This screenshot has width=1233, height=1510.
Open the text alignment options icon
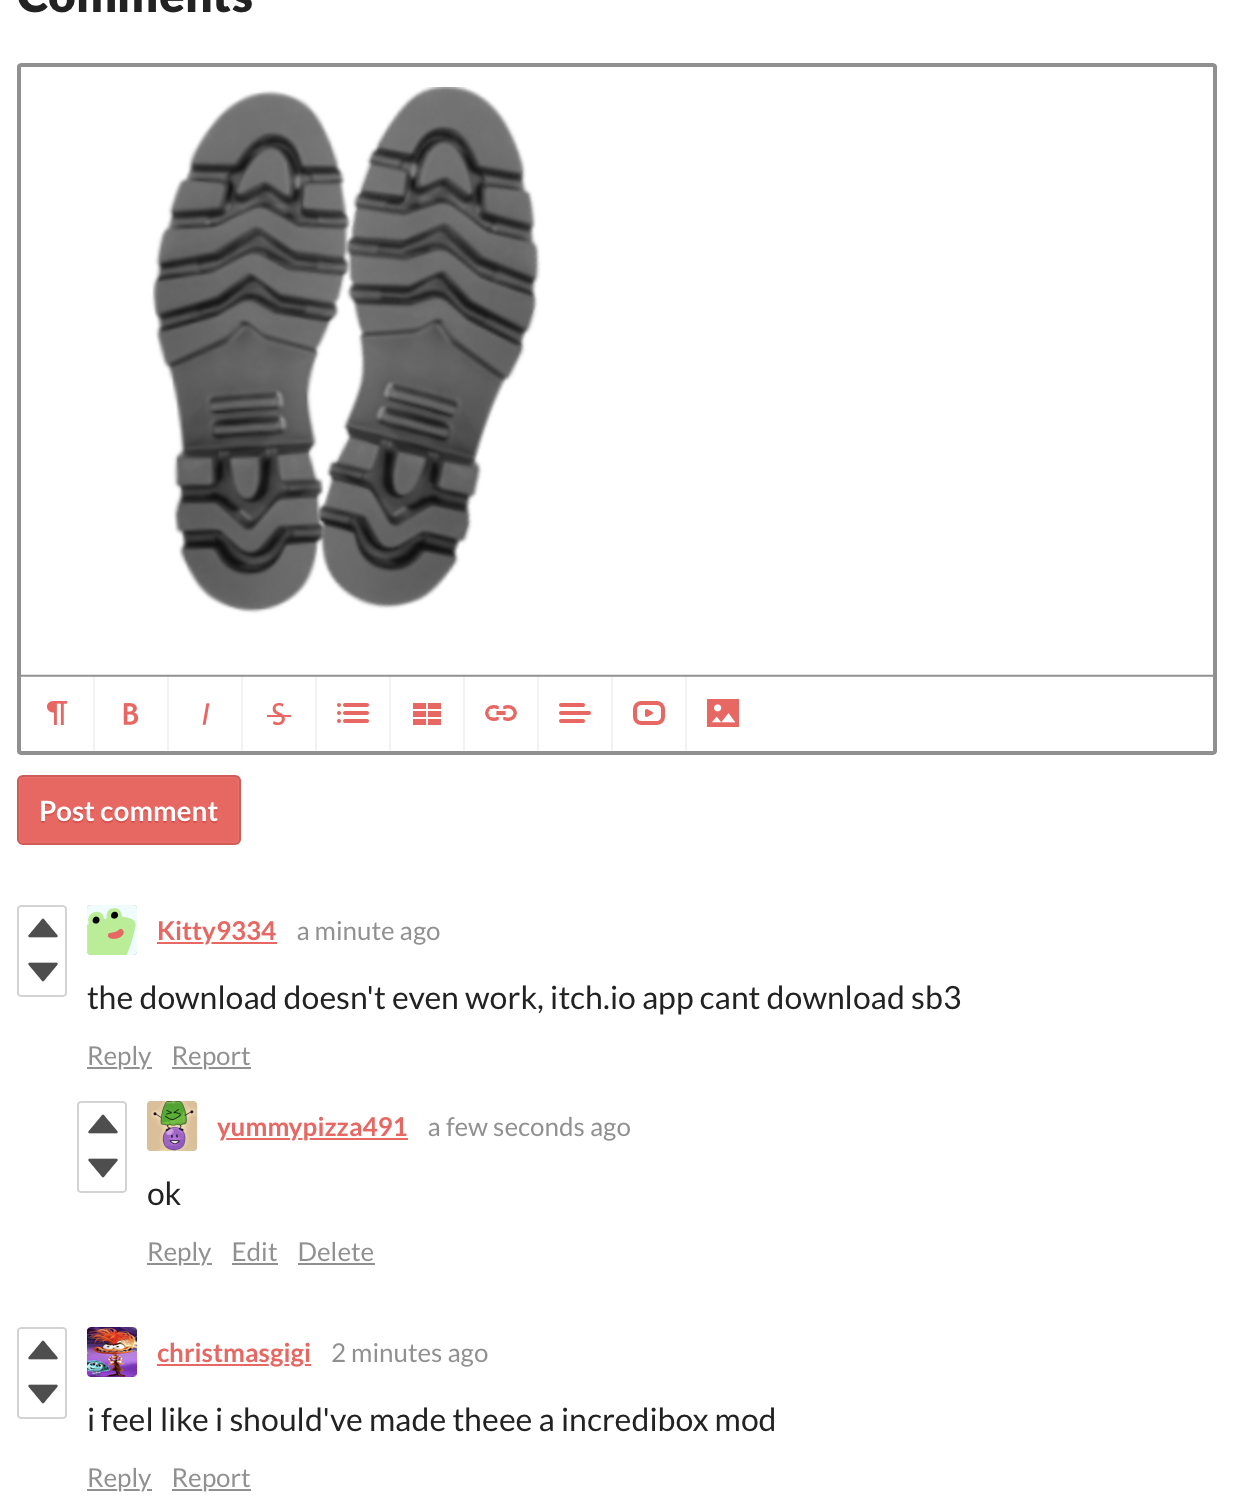tap(575, 713)
